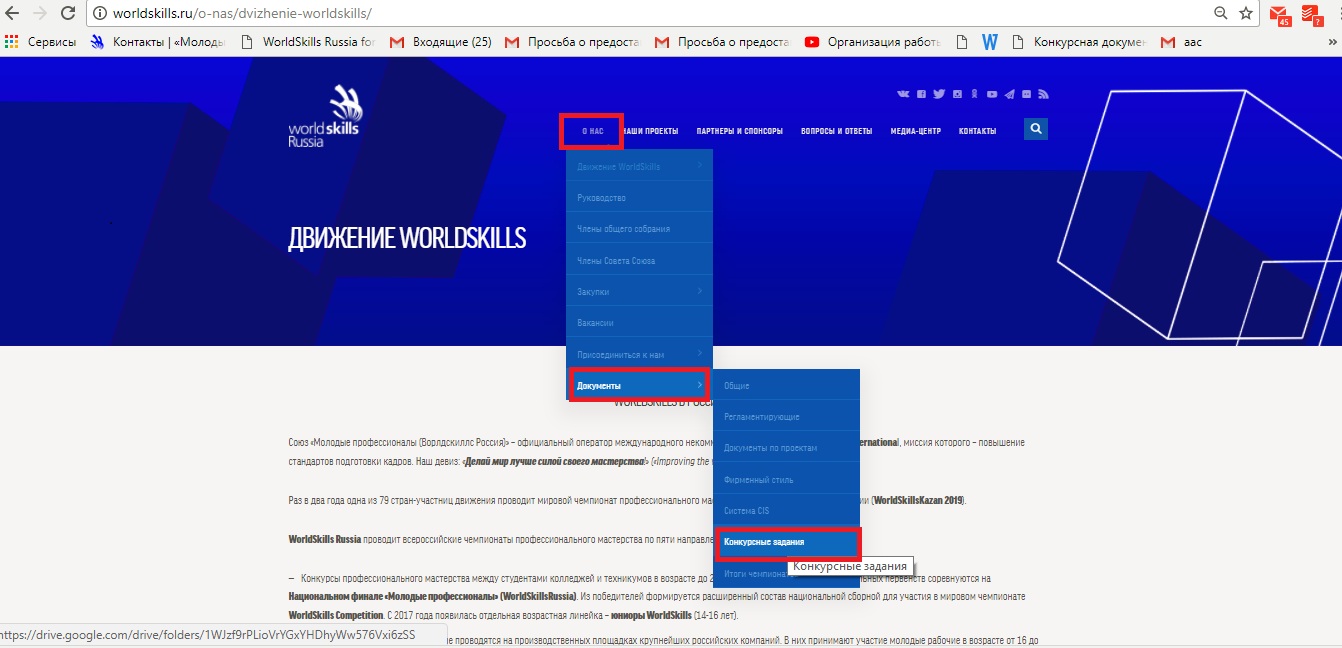Select Конкурсные задания submenu item
The image size is (1342, 648).
point(786,542)
